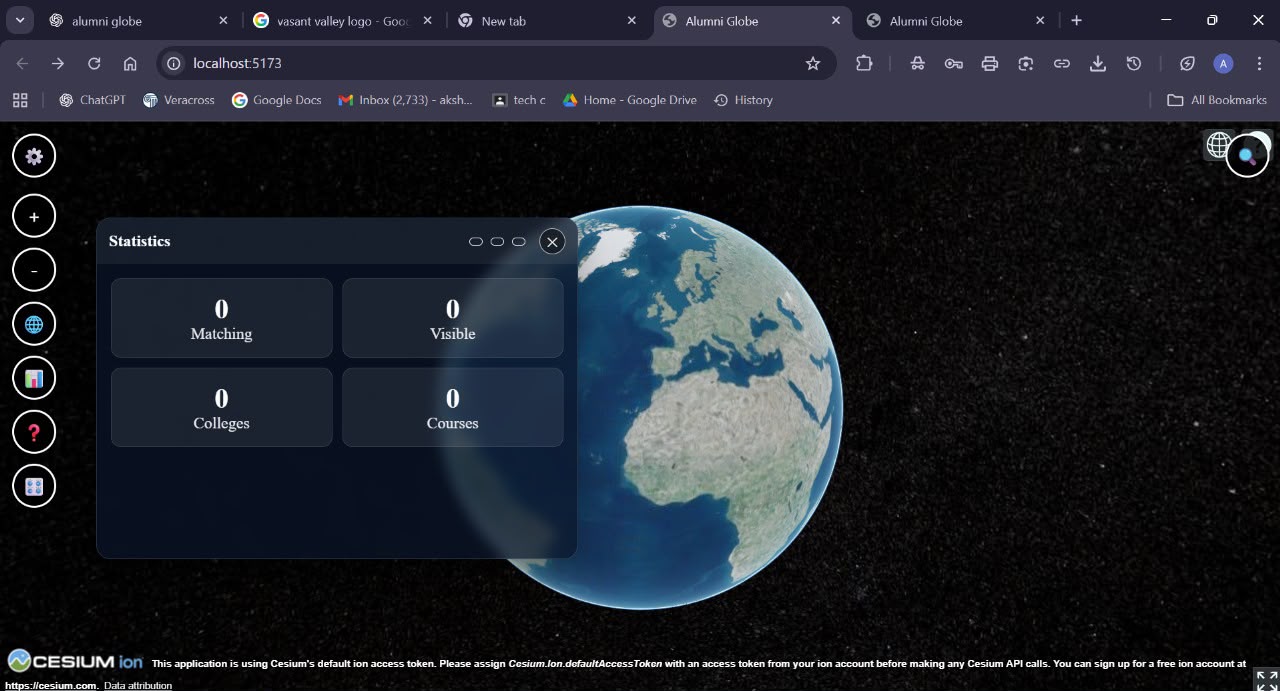Click the printer icon in the browser toolbar
Screen dimensions: 1280x691
(990, 63)
